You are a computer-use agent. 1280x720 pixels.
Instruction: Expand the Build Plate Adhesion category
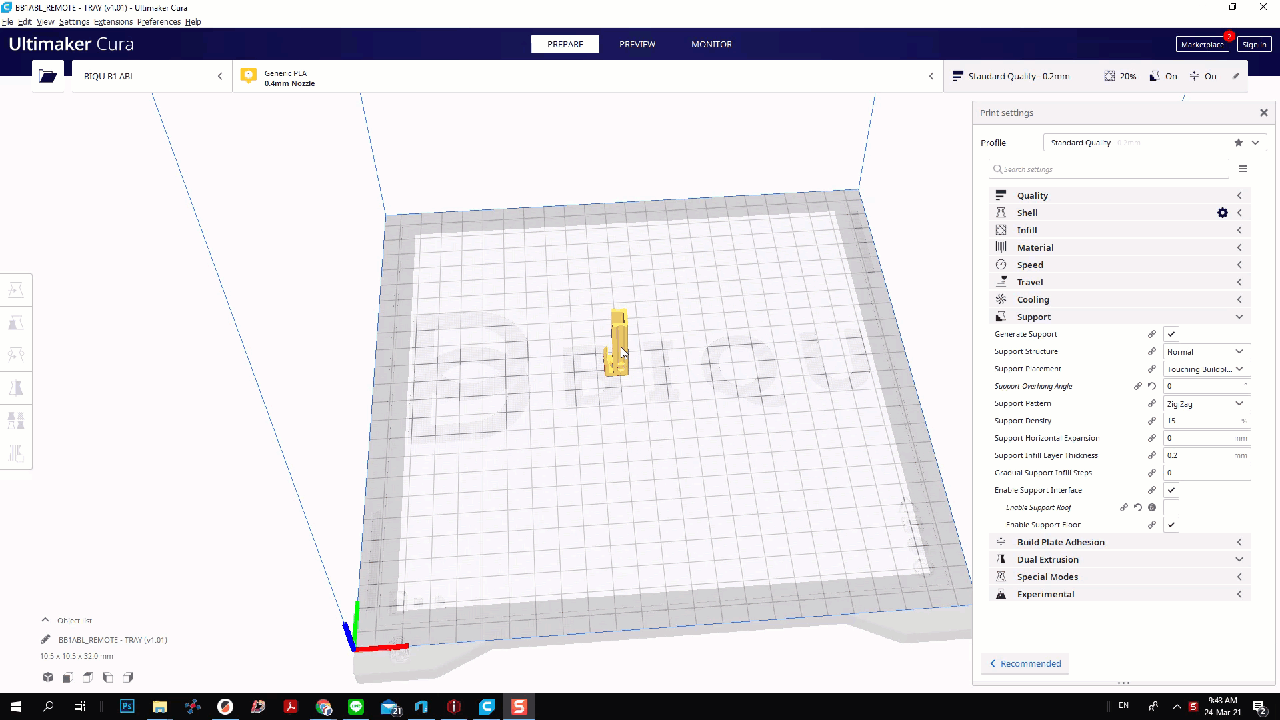pos(1120,542)
